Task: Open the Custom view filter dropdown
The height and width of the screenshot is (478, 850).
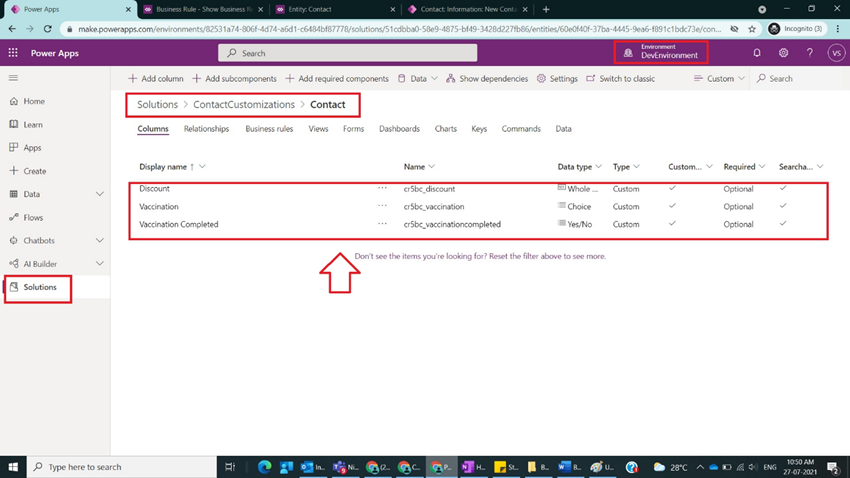Action: 719,79
